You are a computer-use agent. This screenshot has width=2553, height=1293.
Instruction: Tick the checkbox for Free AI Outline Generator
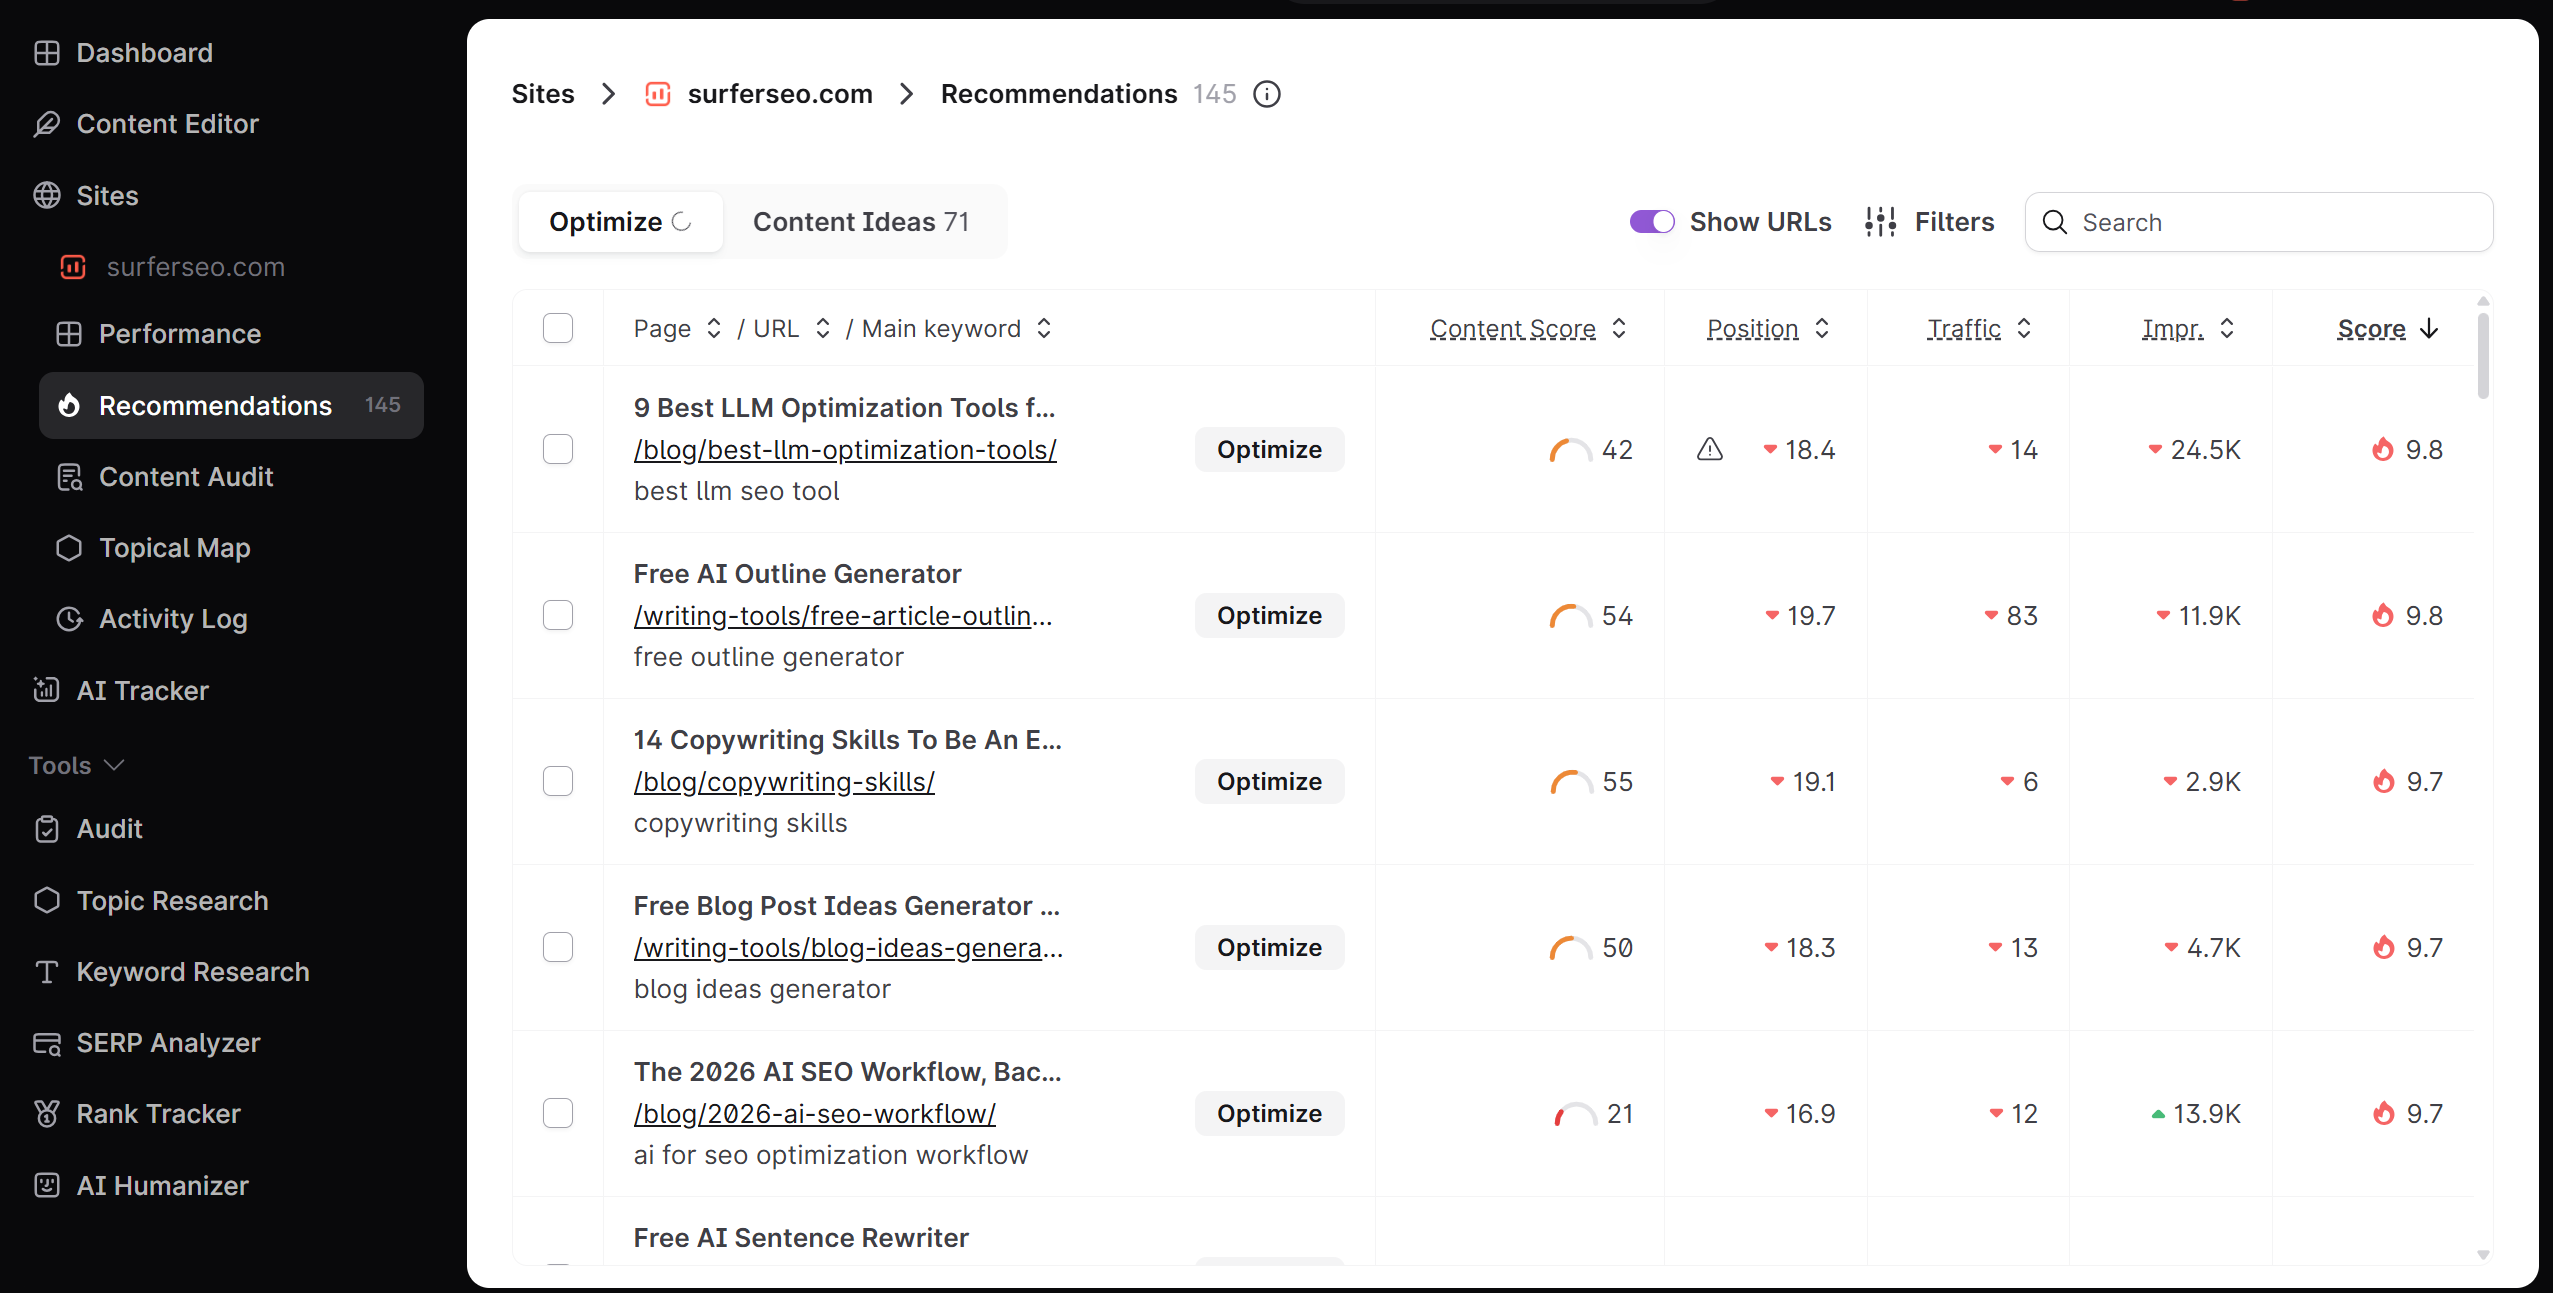pyautogui.click(x=558, y=616)
